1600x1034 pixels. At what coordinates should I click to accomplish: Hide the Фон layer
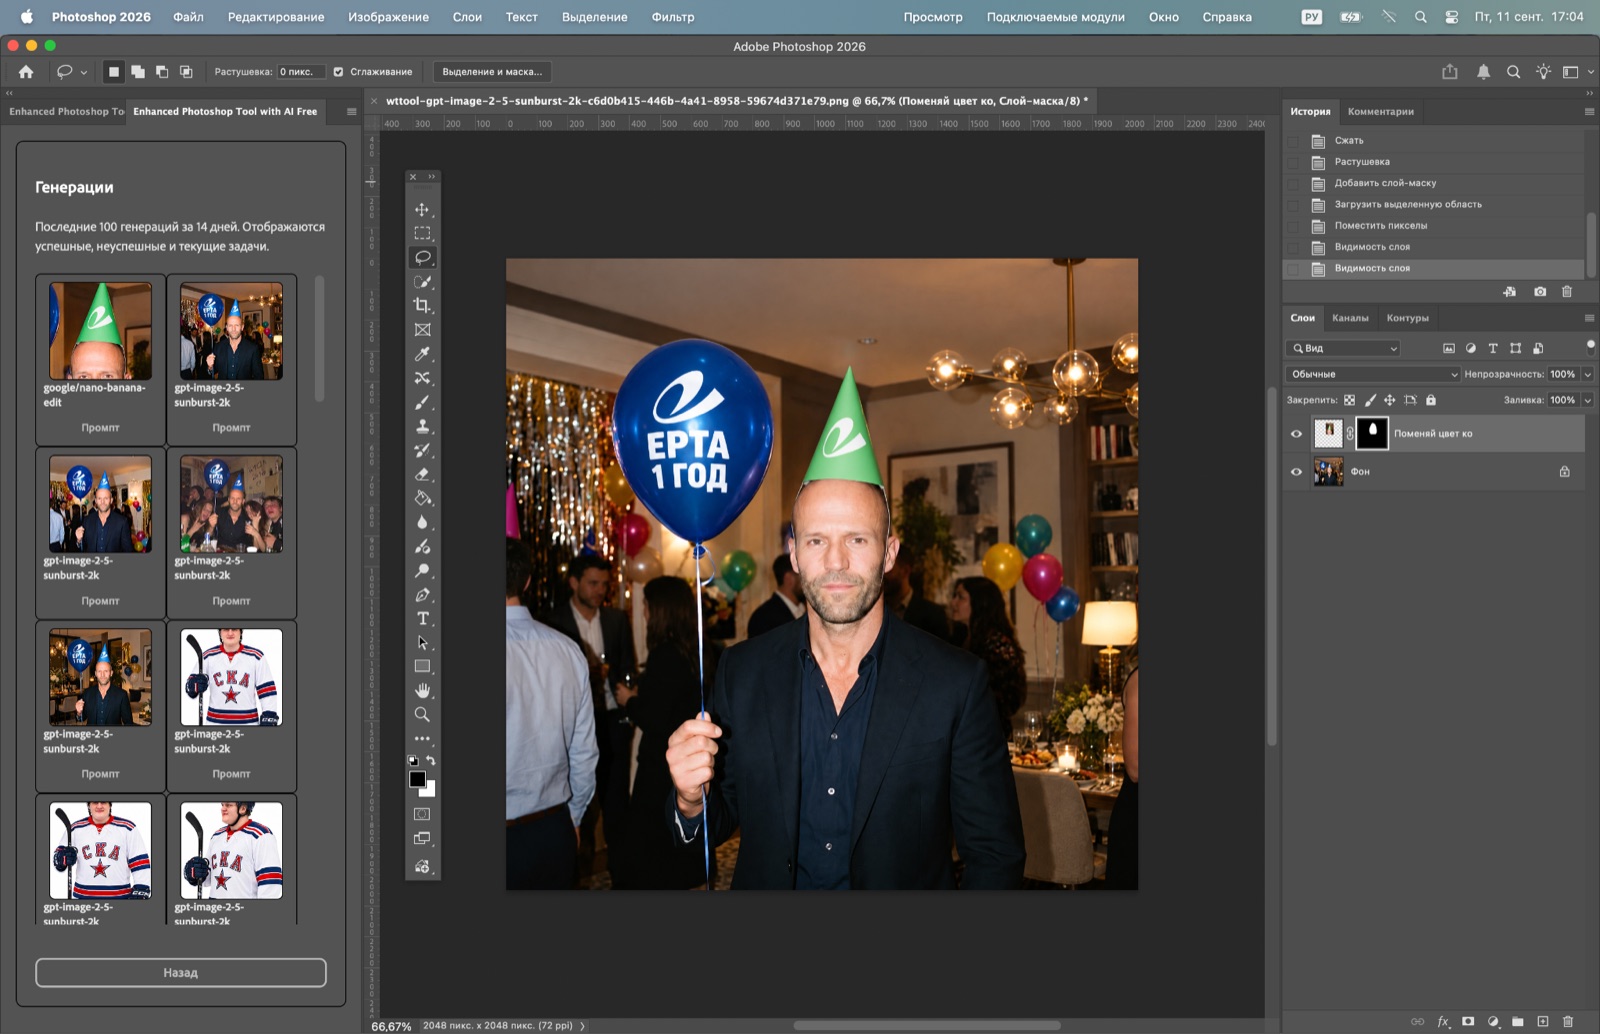point(1296,472)
